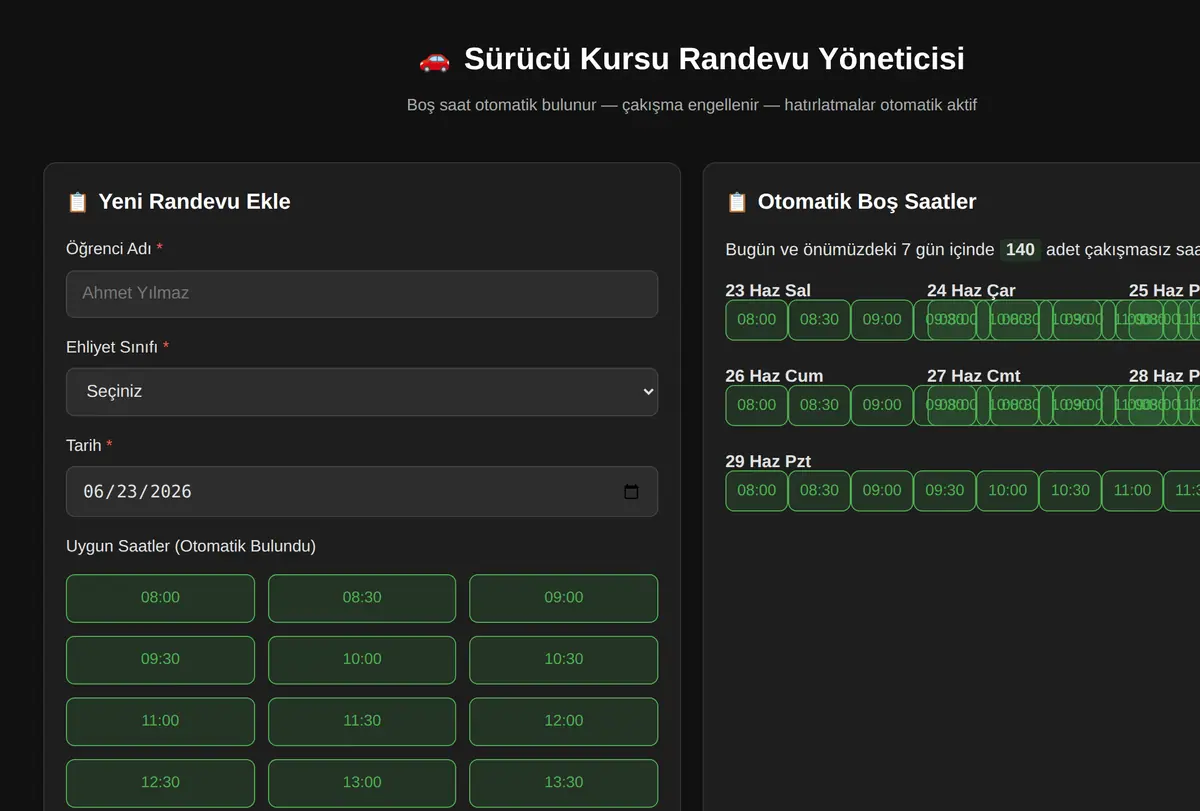1200x811 pixels.
Task: Select the 10:30 slot under Uygun Saatler
Action: coord(564,660)
